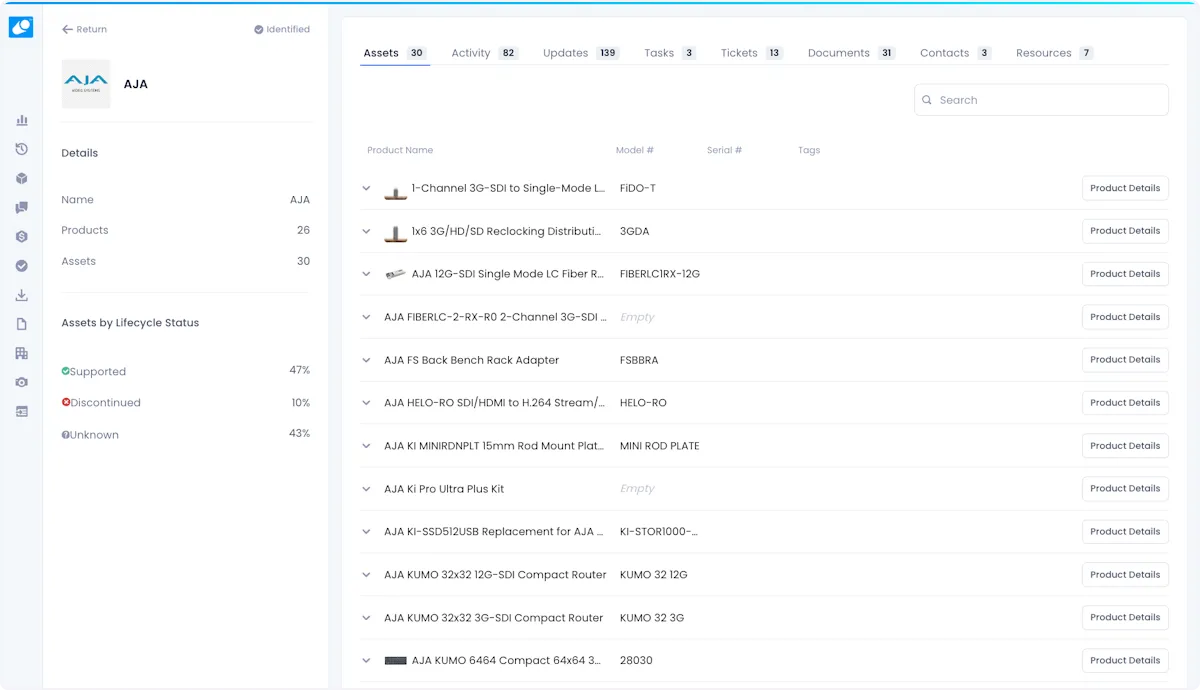Switch to the Activity tab
Image resolution: width=1200 pixels, height=690 pixels.
(x=485, y=53)
